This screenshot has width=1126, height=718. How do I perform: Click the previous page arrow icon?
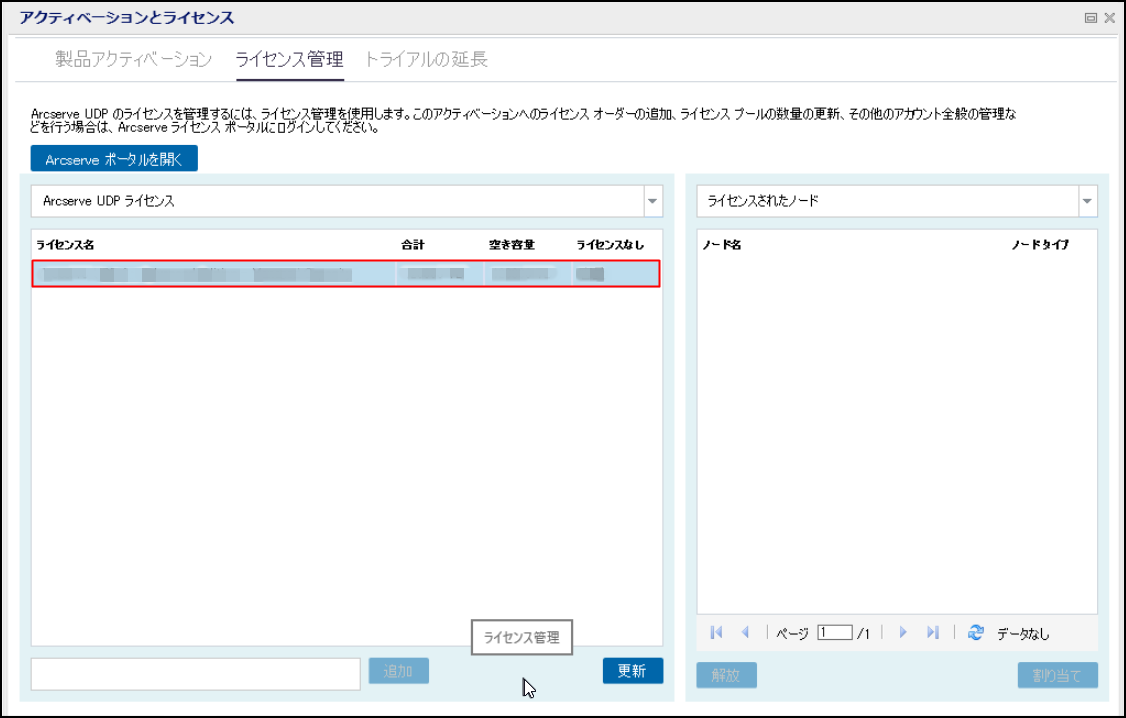coord(745,633)
